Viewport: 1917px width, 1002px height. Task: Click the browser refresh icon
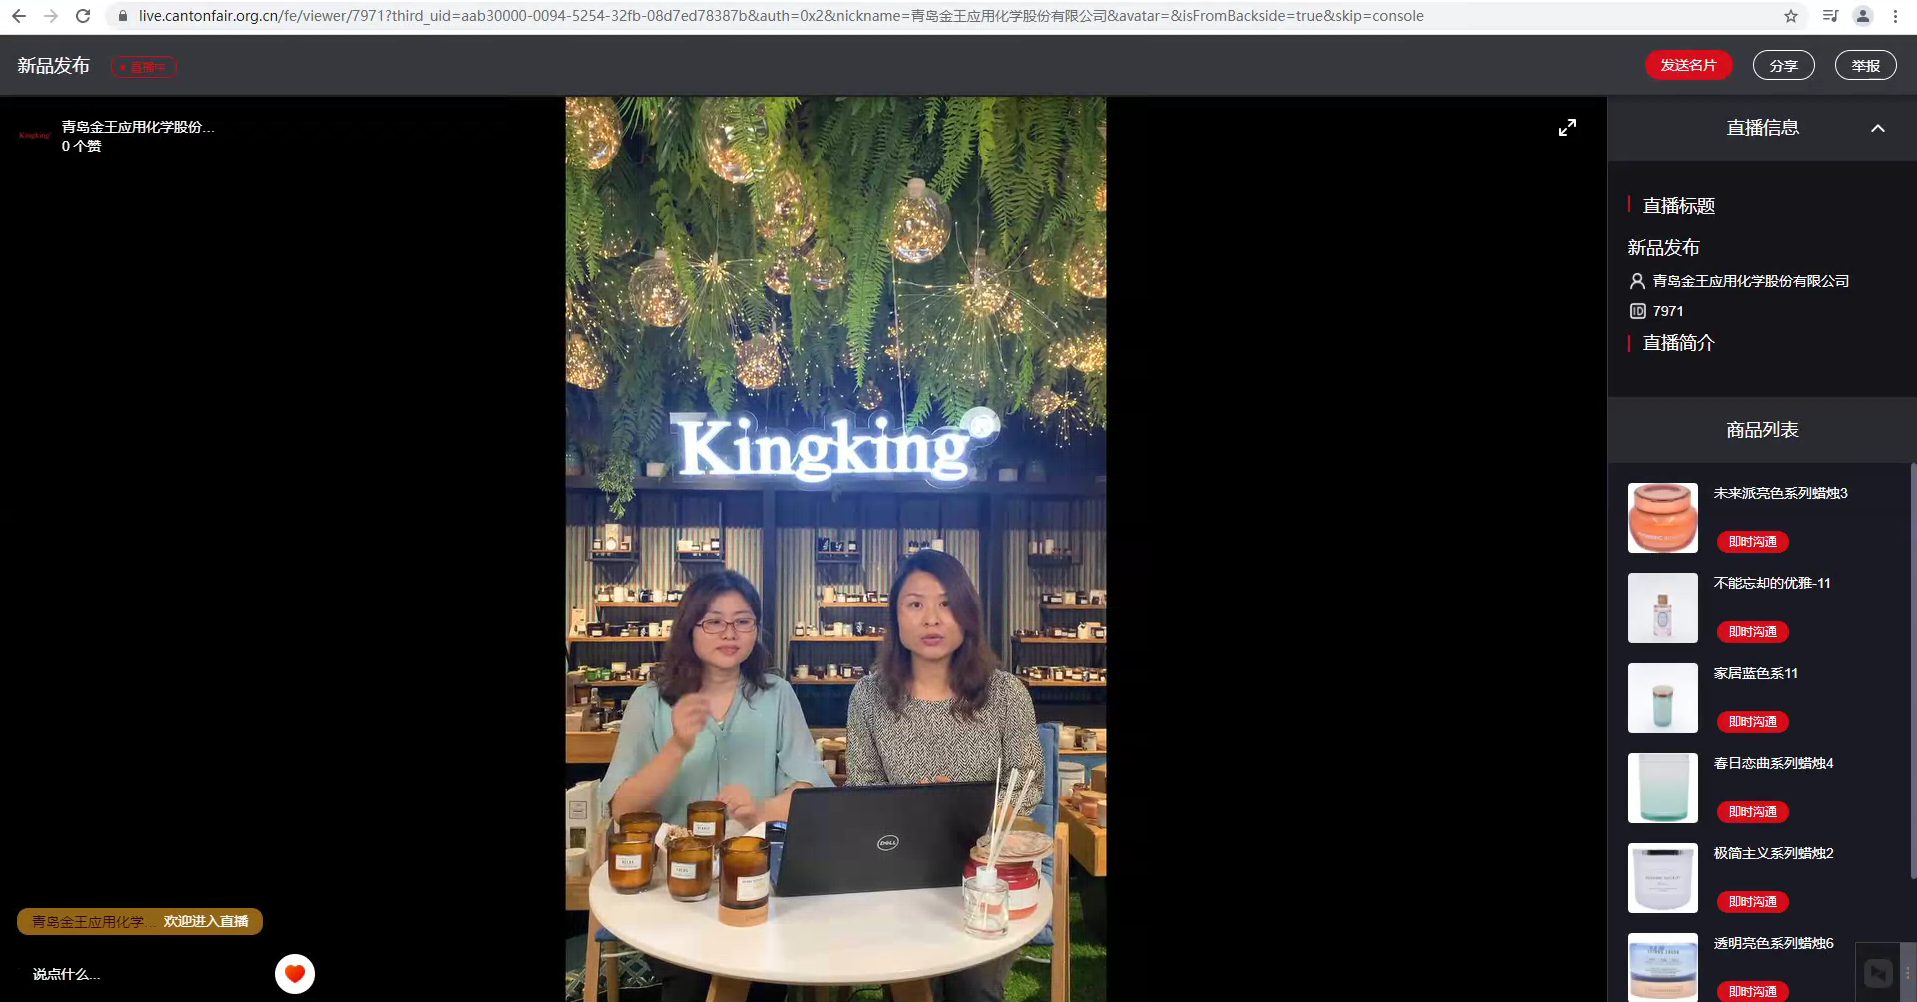point(81,16)
